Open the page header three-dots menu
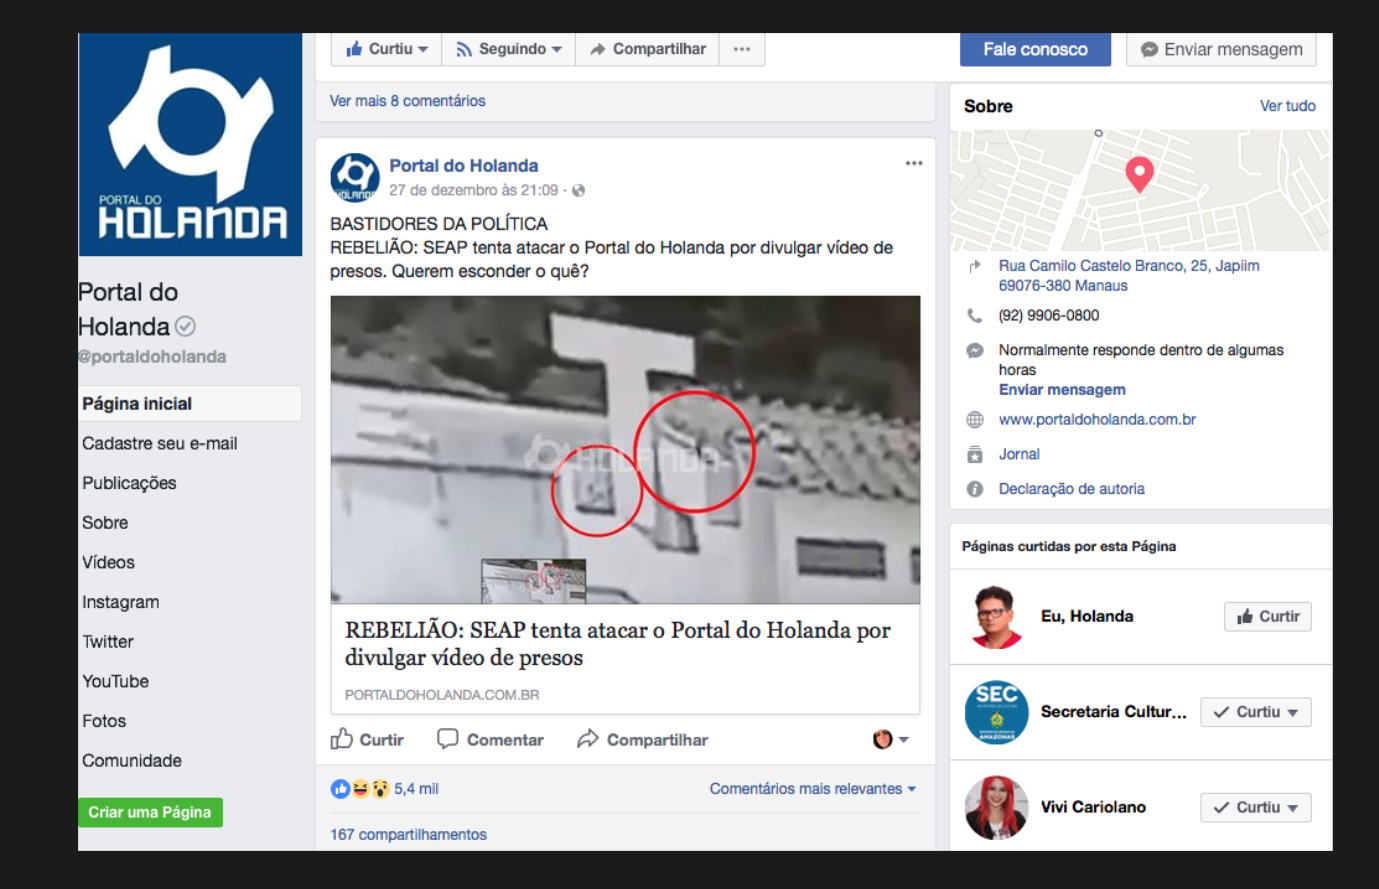This screenshot has height=889, width=1379. (742, 49)
